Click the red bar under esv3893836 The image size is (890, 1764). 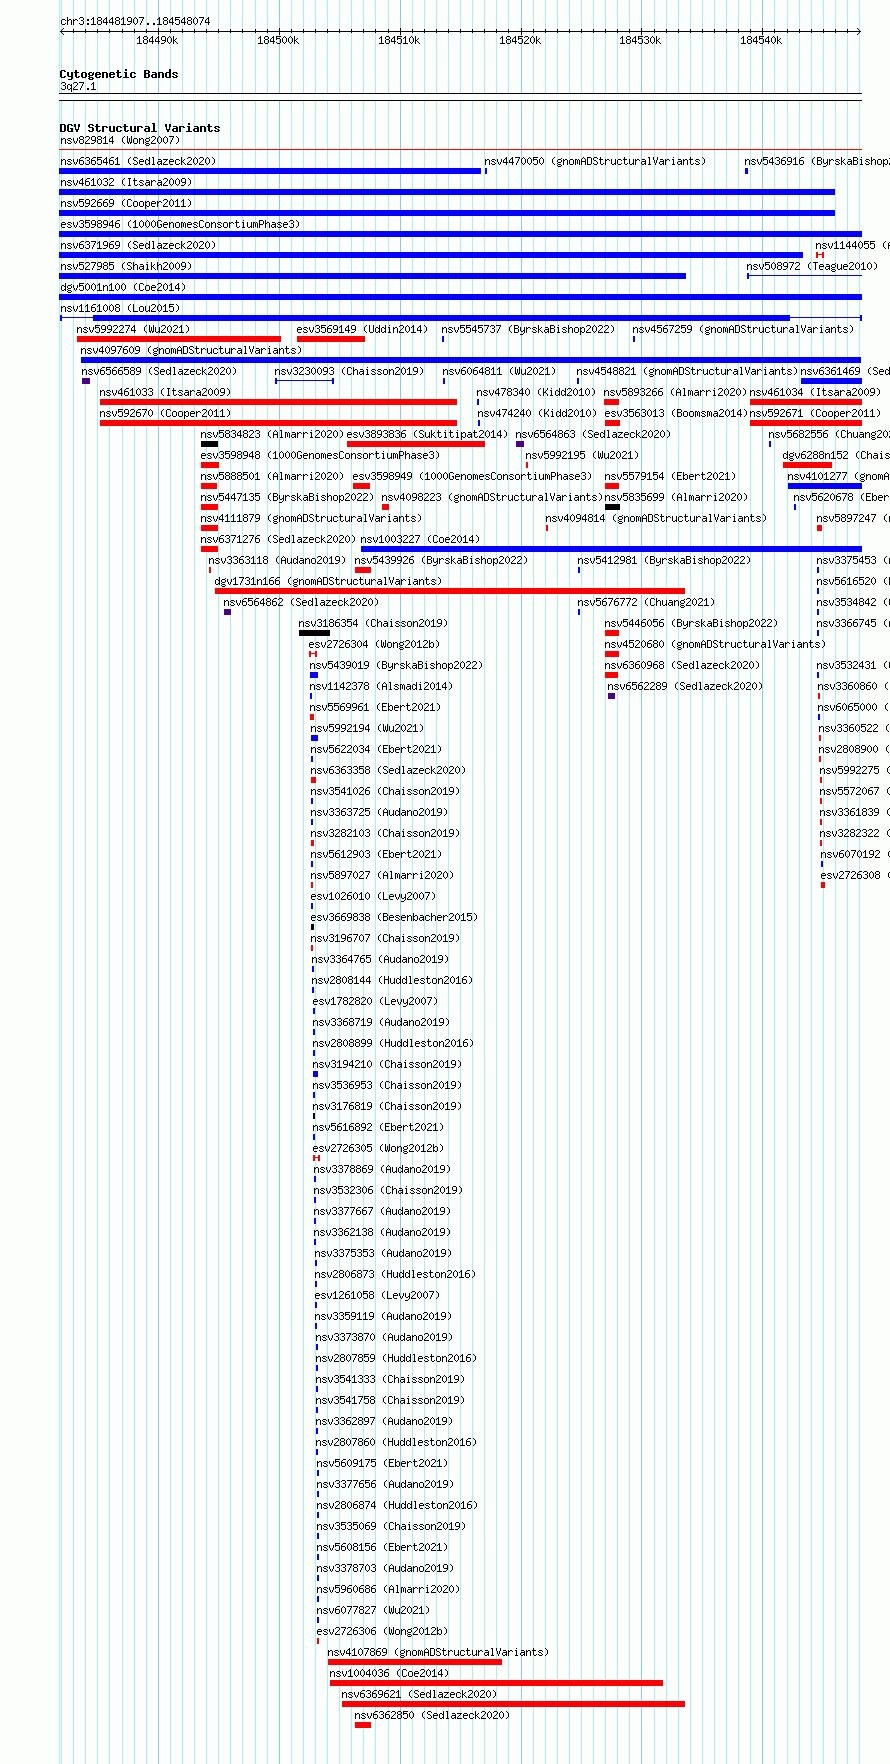[x=416, y=444]
